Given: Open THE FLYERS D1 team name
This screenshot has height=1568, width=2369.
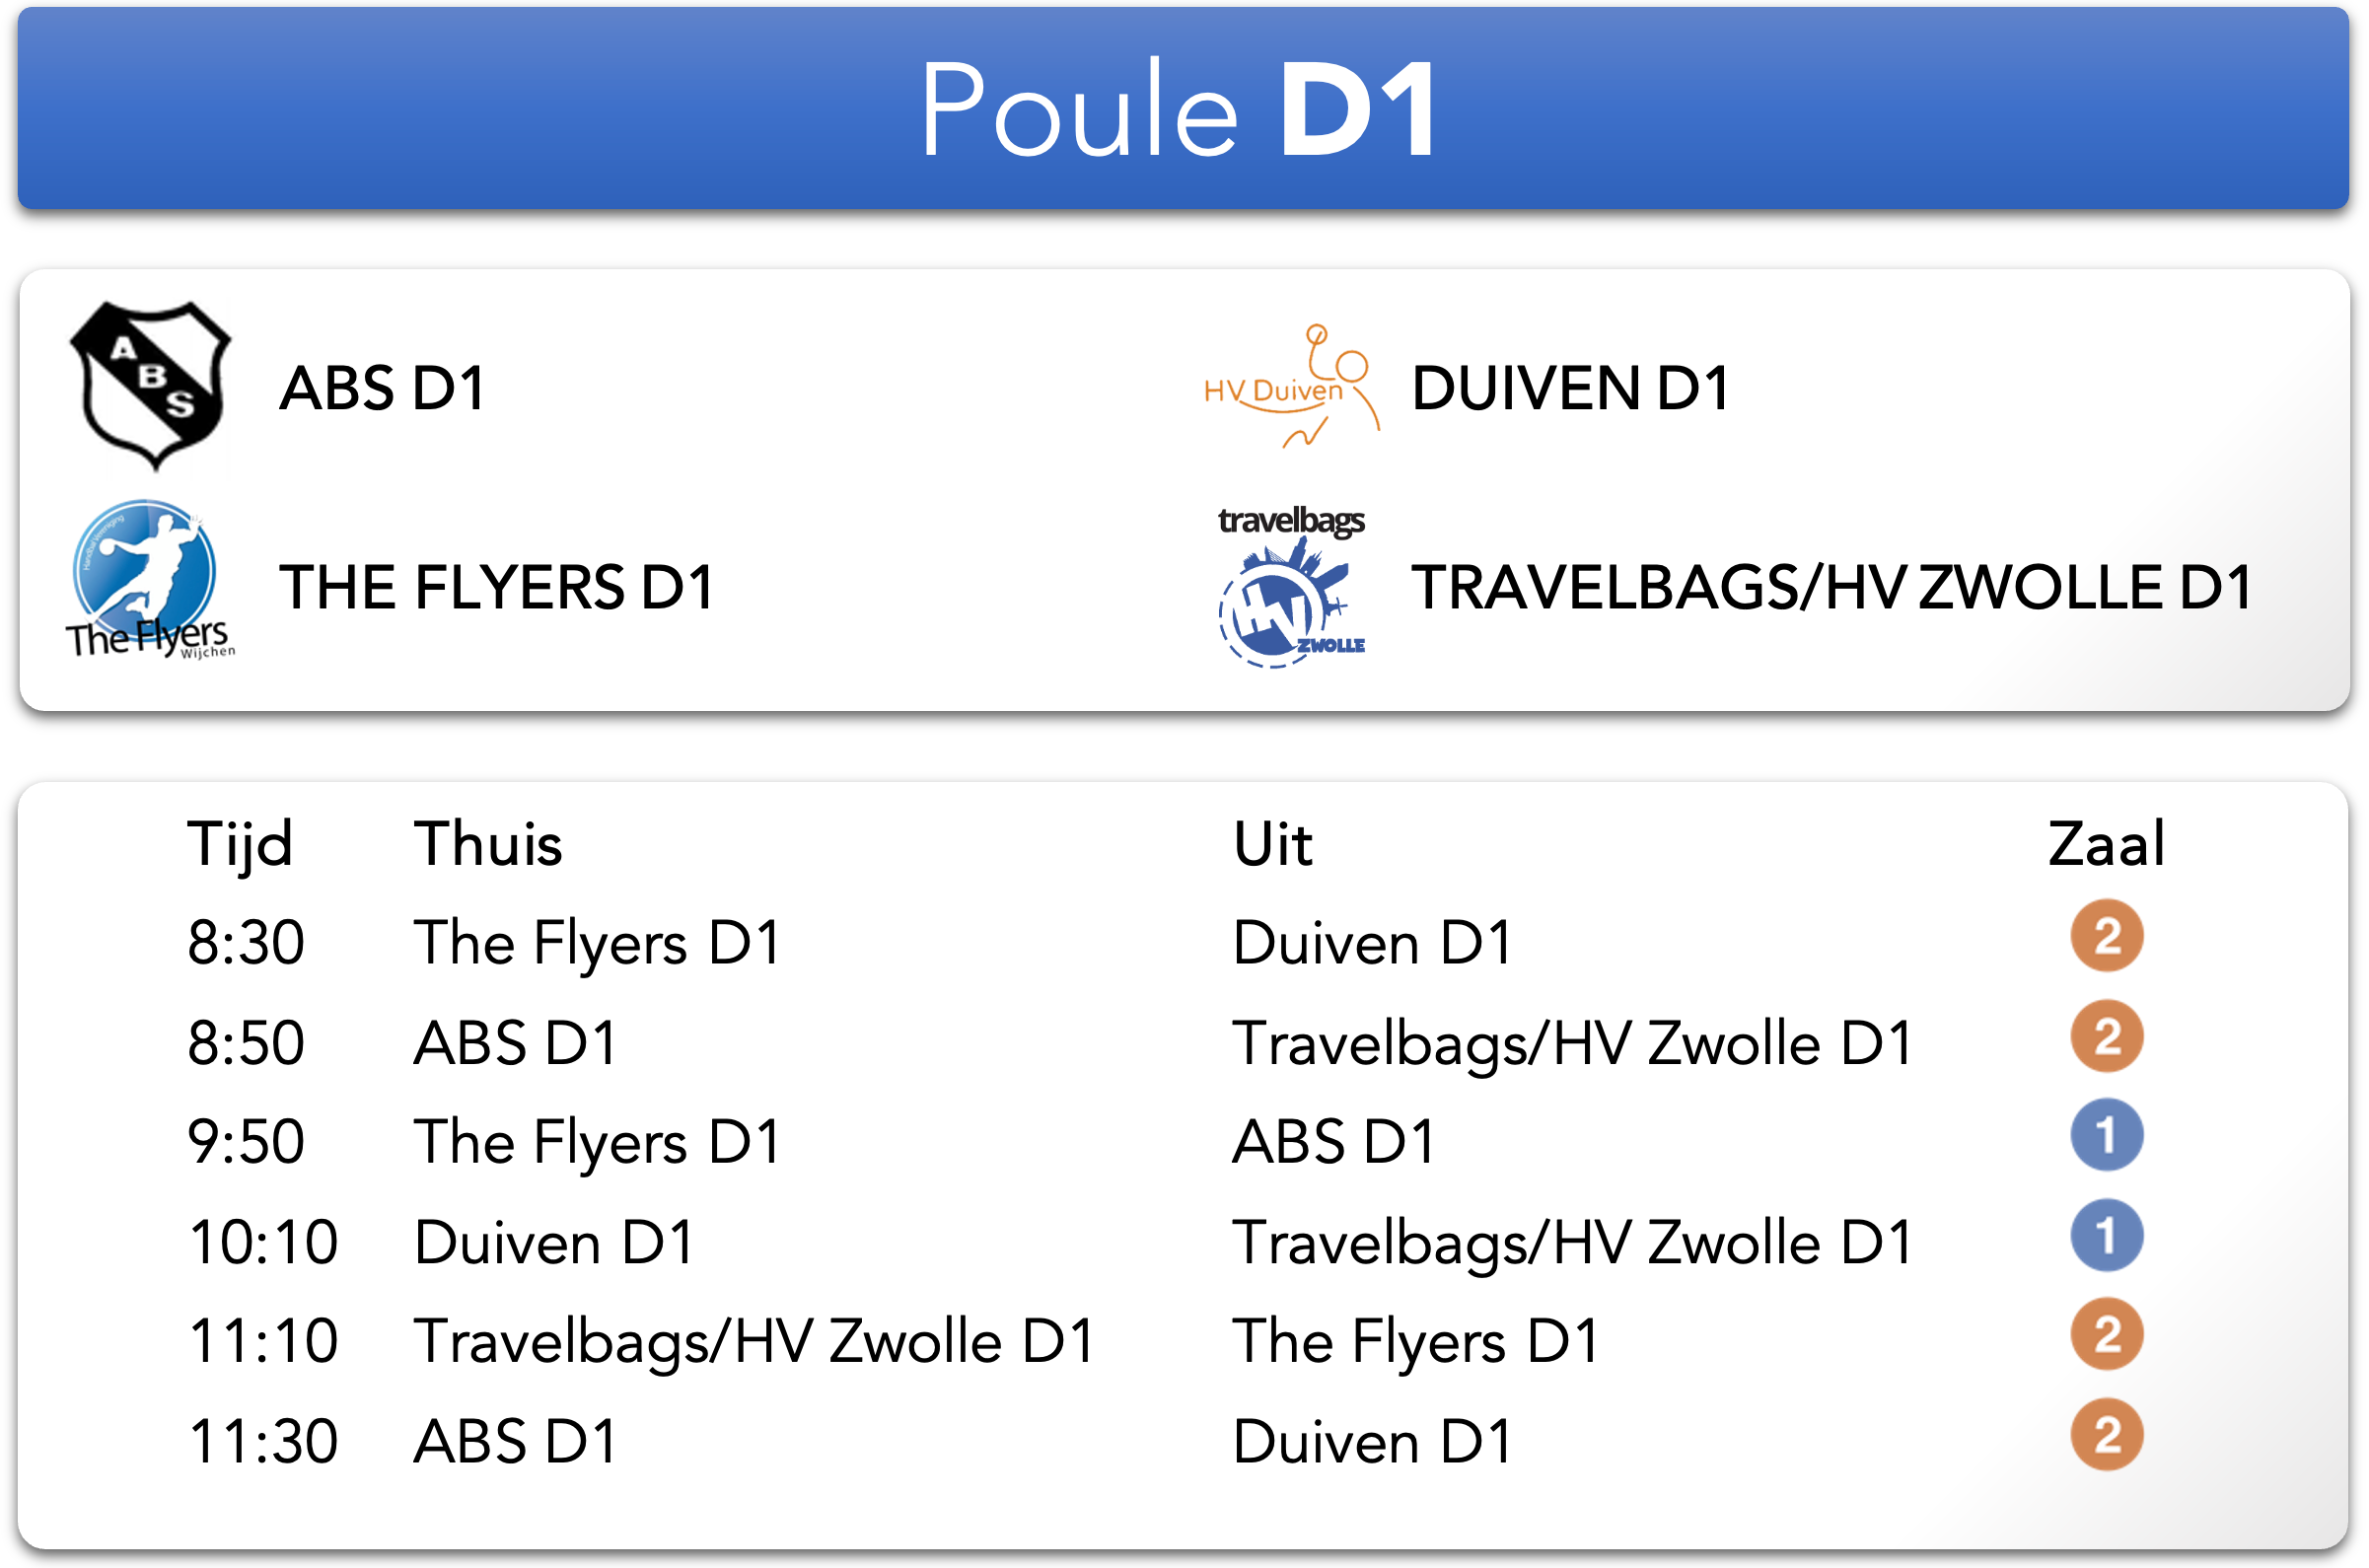Looking at the screenshot, I should (x=497, y=587).
